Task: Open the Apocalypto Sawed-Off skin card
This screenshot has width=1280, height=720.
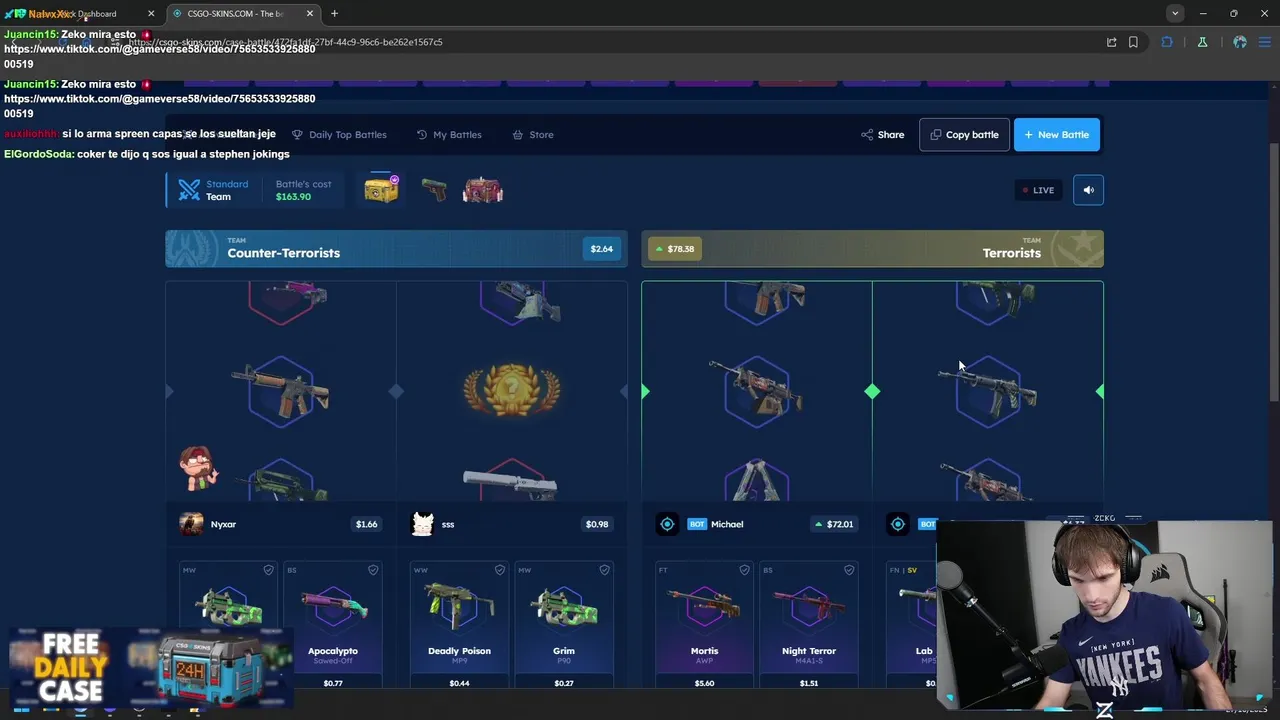Action: 333,625
